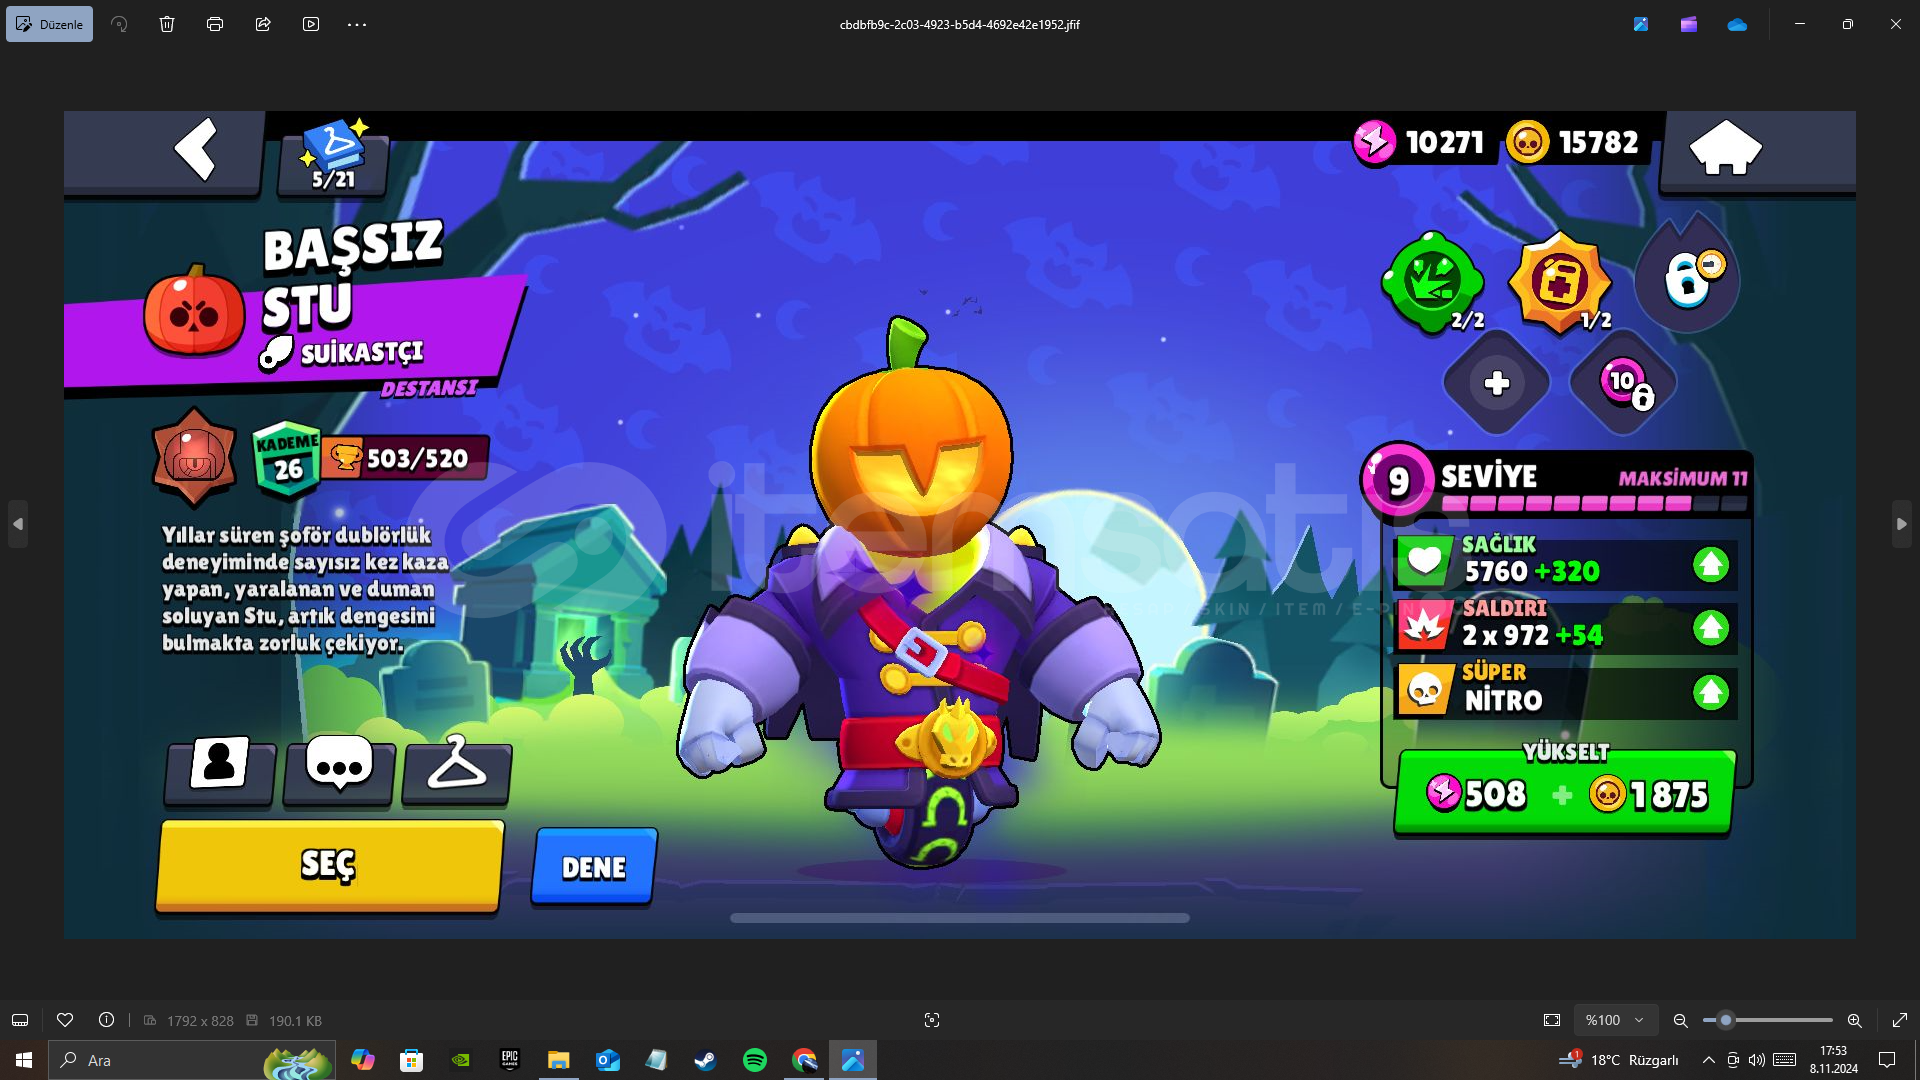Click the SUİKASTÇI class label
Viewport: 1920px width, 1080px height.
pyautogui.click(x=362, y=353)
